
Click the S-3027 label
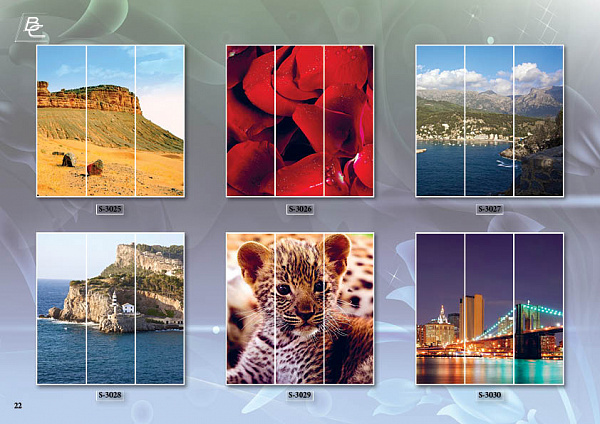point(490,209)
